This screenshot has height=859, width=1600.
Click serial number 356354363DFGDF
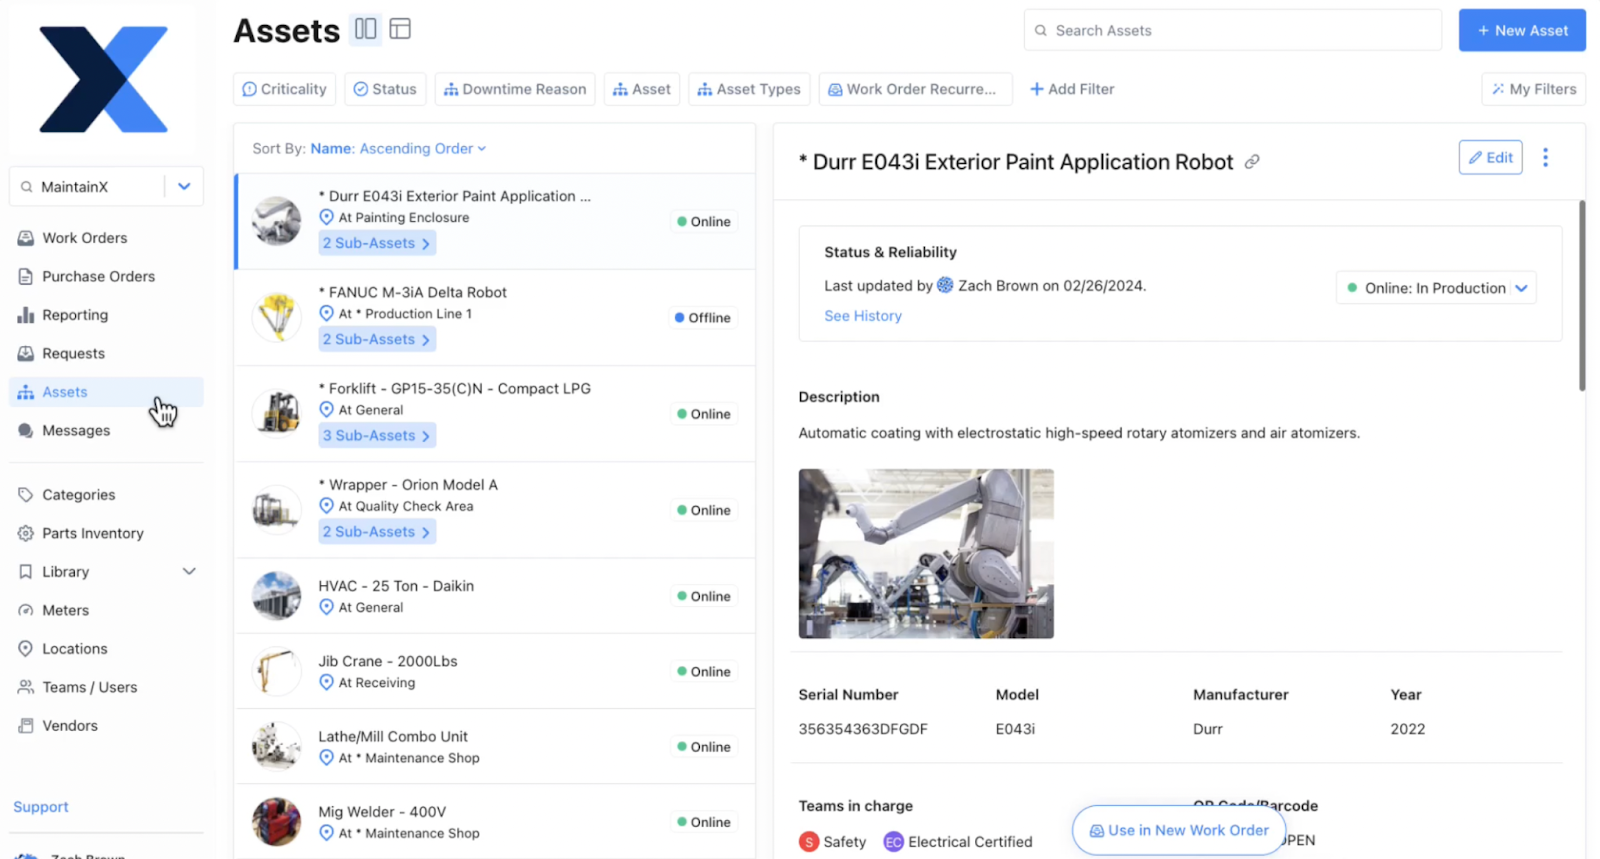tap(862, 729)
